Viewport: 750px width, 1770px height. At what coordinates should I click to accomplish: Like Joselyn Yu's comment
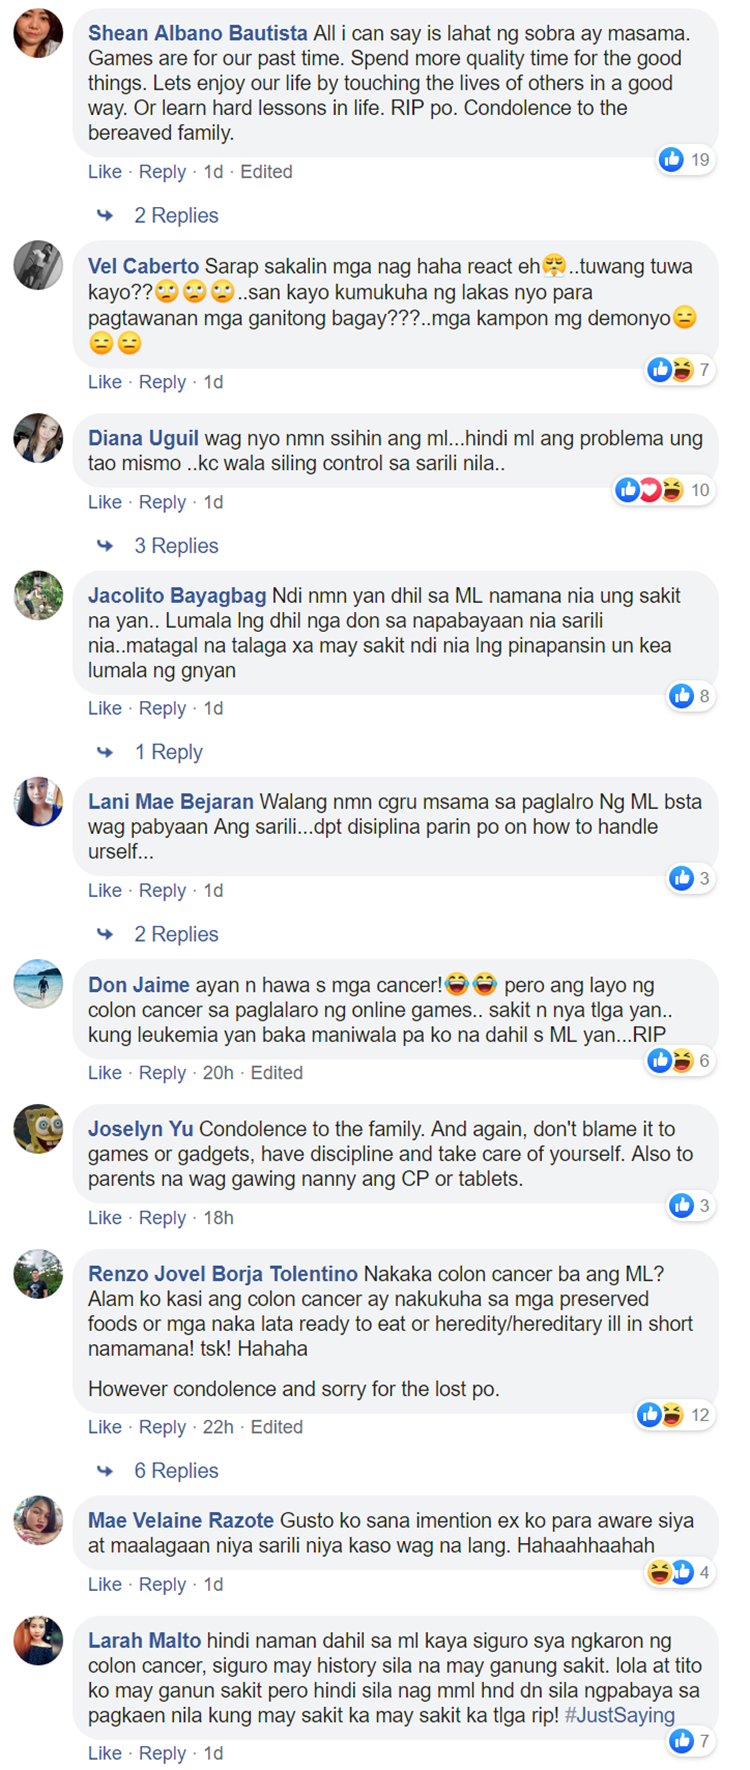[x=104, y=1217]
